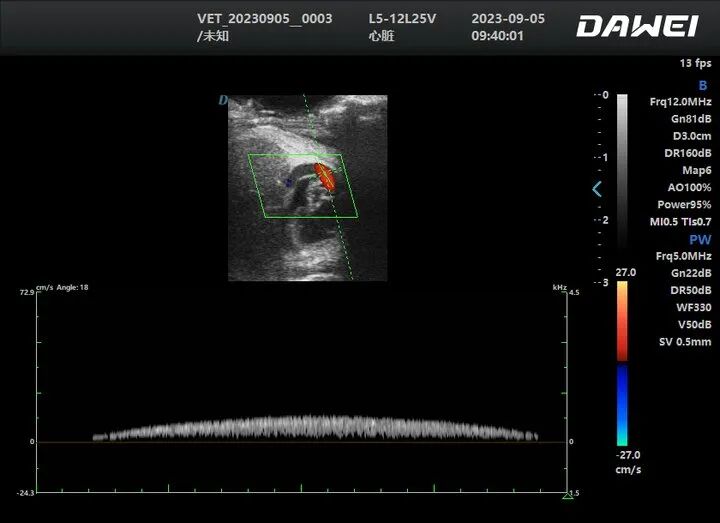Click the grayscale map bar
The image size is (720, 523).
622,170
